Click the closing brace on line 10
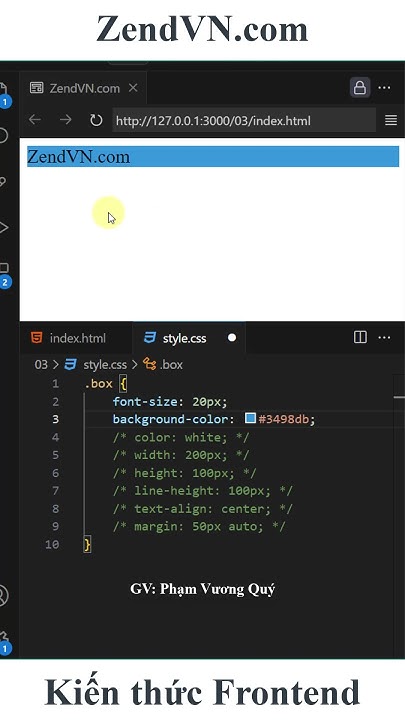 [x=87, y=545]
